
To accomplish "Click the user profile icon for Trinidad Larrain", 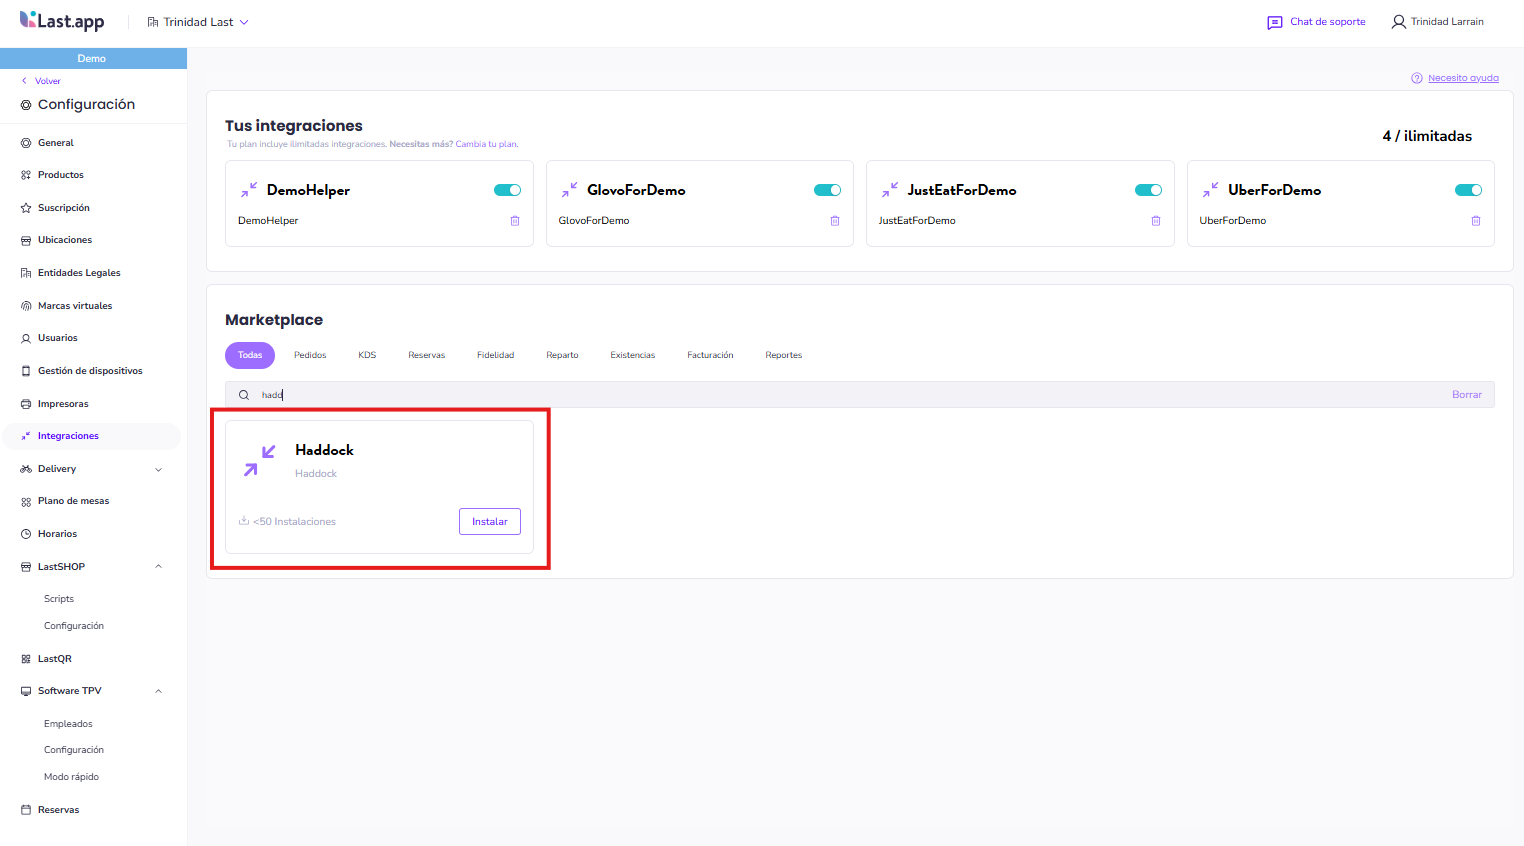I will pos(1398,22).
